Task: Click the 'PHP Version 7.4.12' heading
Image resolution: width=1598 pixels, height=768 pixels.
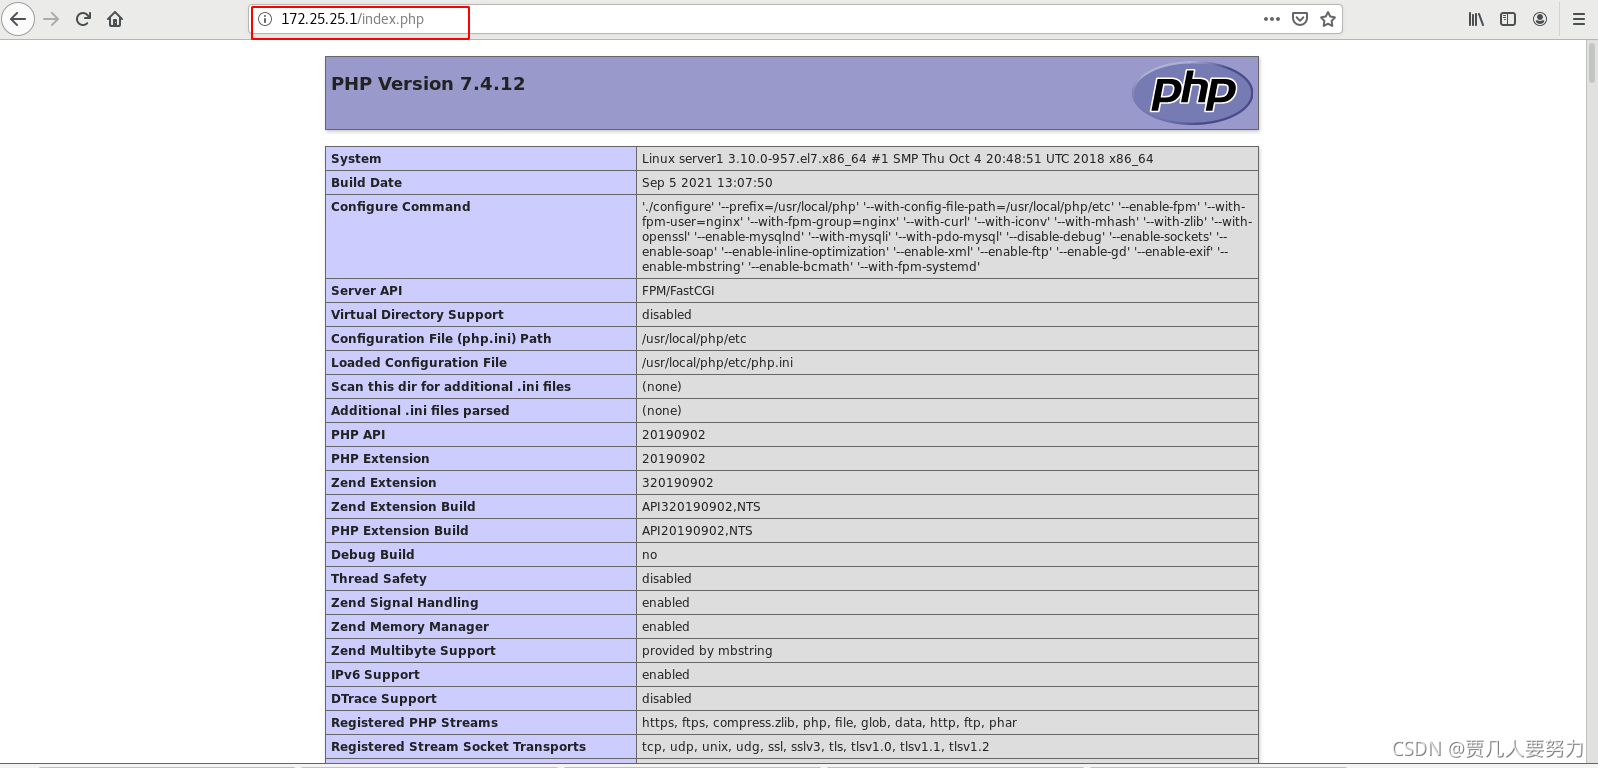Action: click(x=428, y=84)
